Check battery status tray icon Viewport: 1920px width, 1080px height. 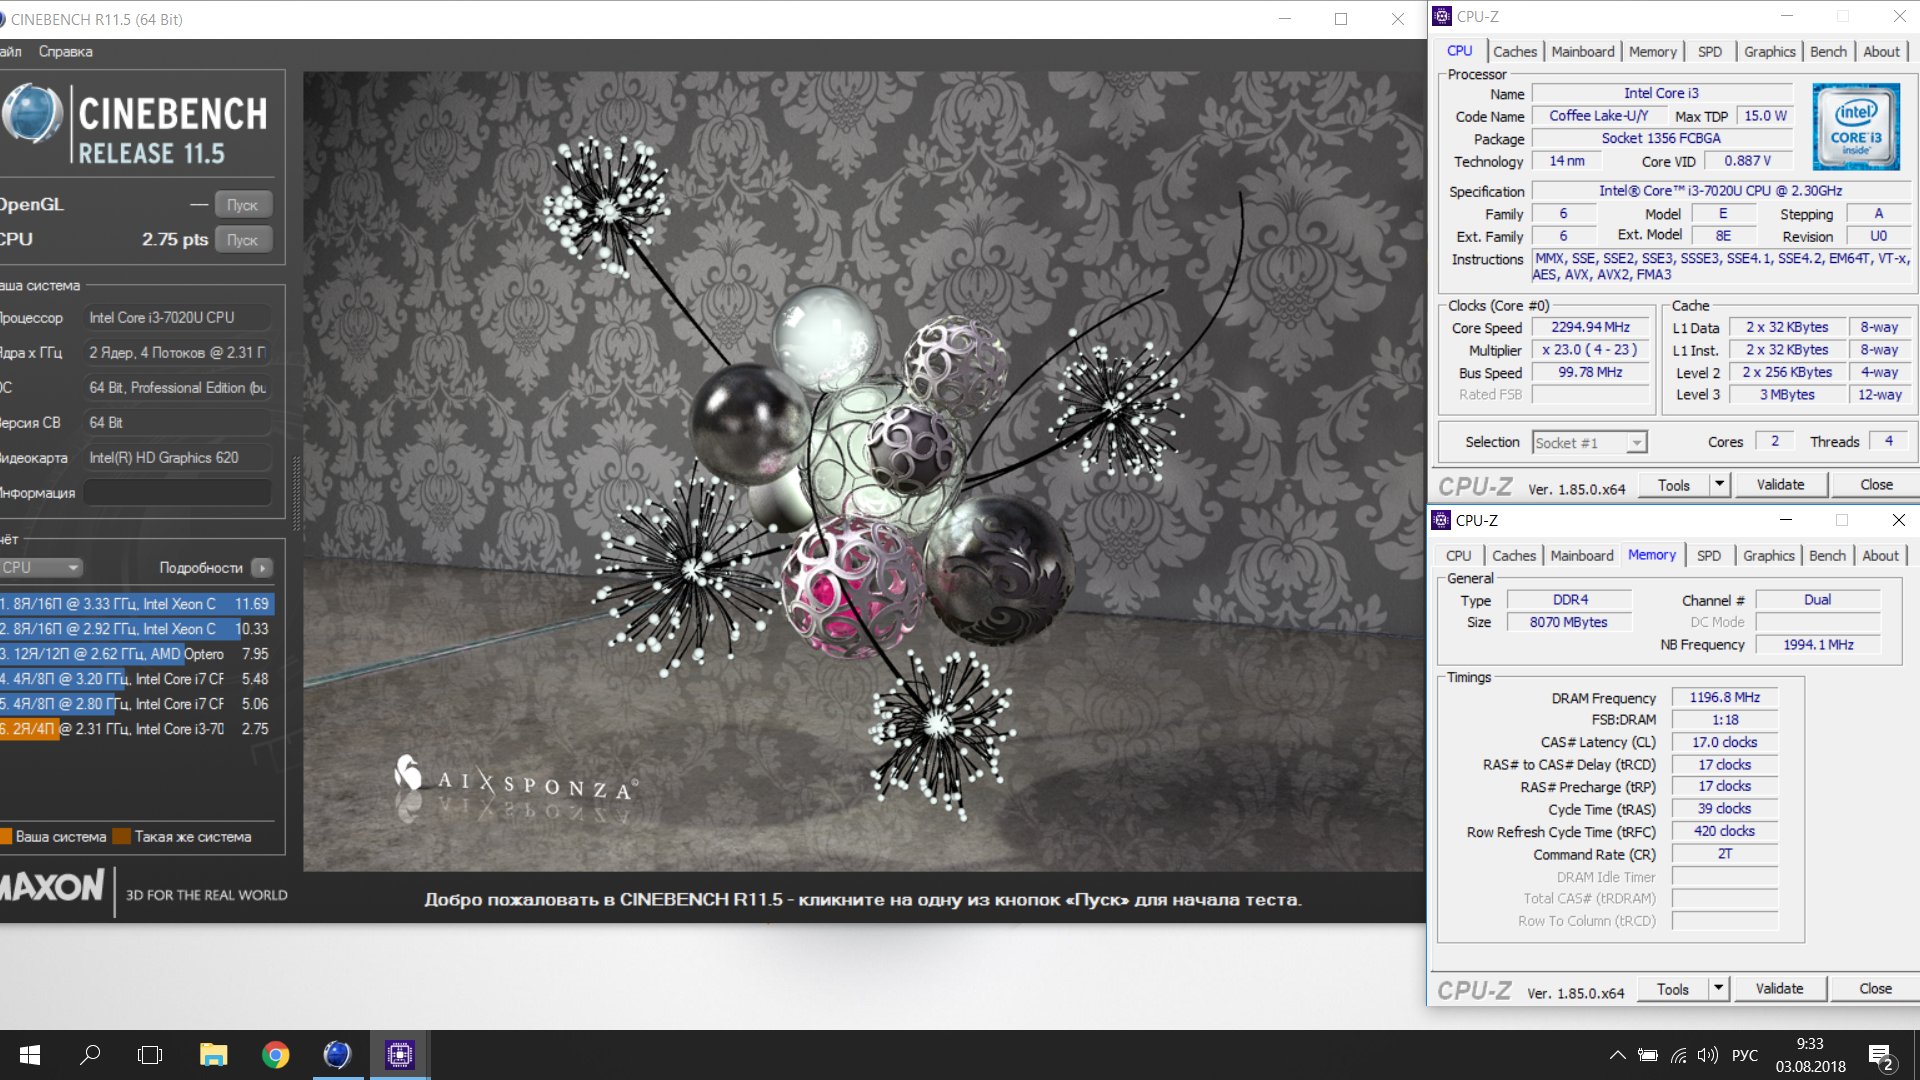pos(1648,1055)
